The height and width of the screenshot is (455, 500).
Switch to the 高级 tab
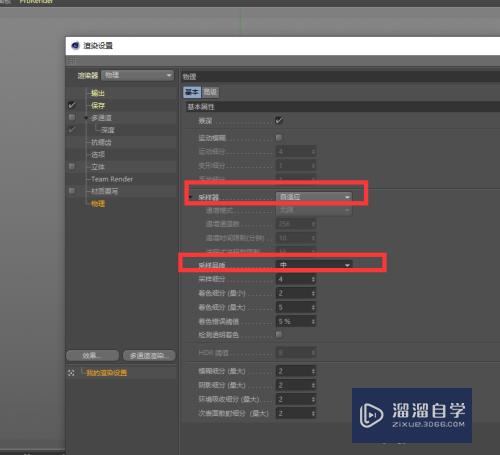pyautogui.click(x=210, y=92)
